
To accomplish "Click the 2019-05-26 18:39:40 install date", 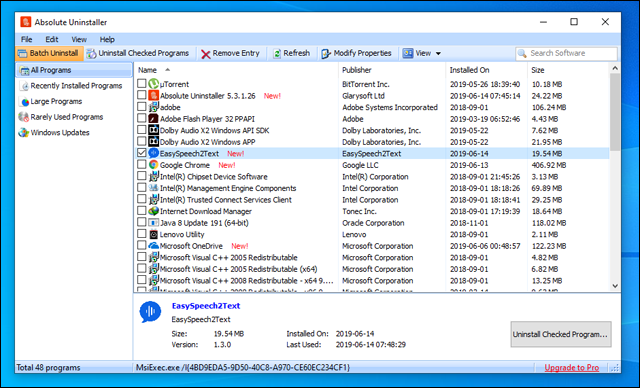I will [485, 84].
